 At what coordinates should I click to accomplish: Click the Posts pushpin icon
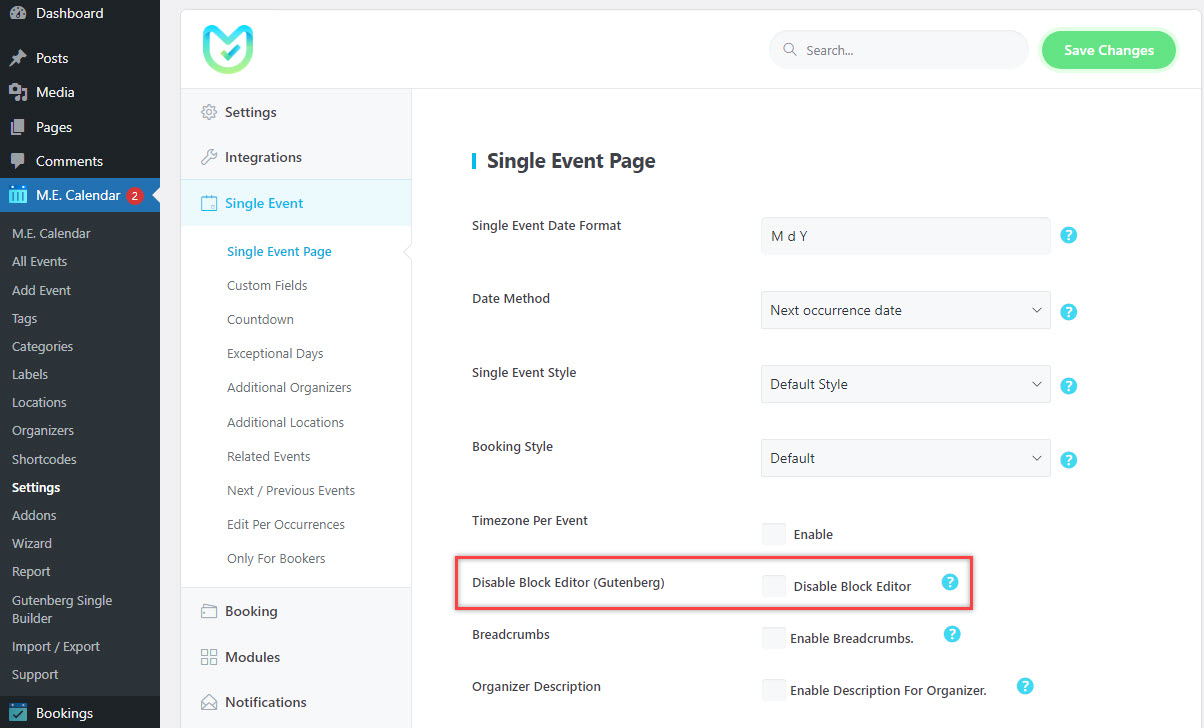18,58
